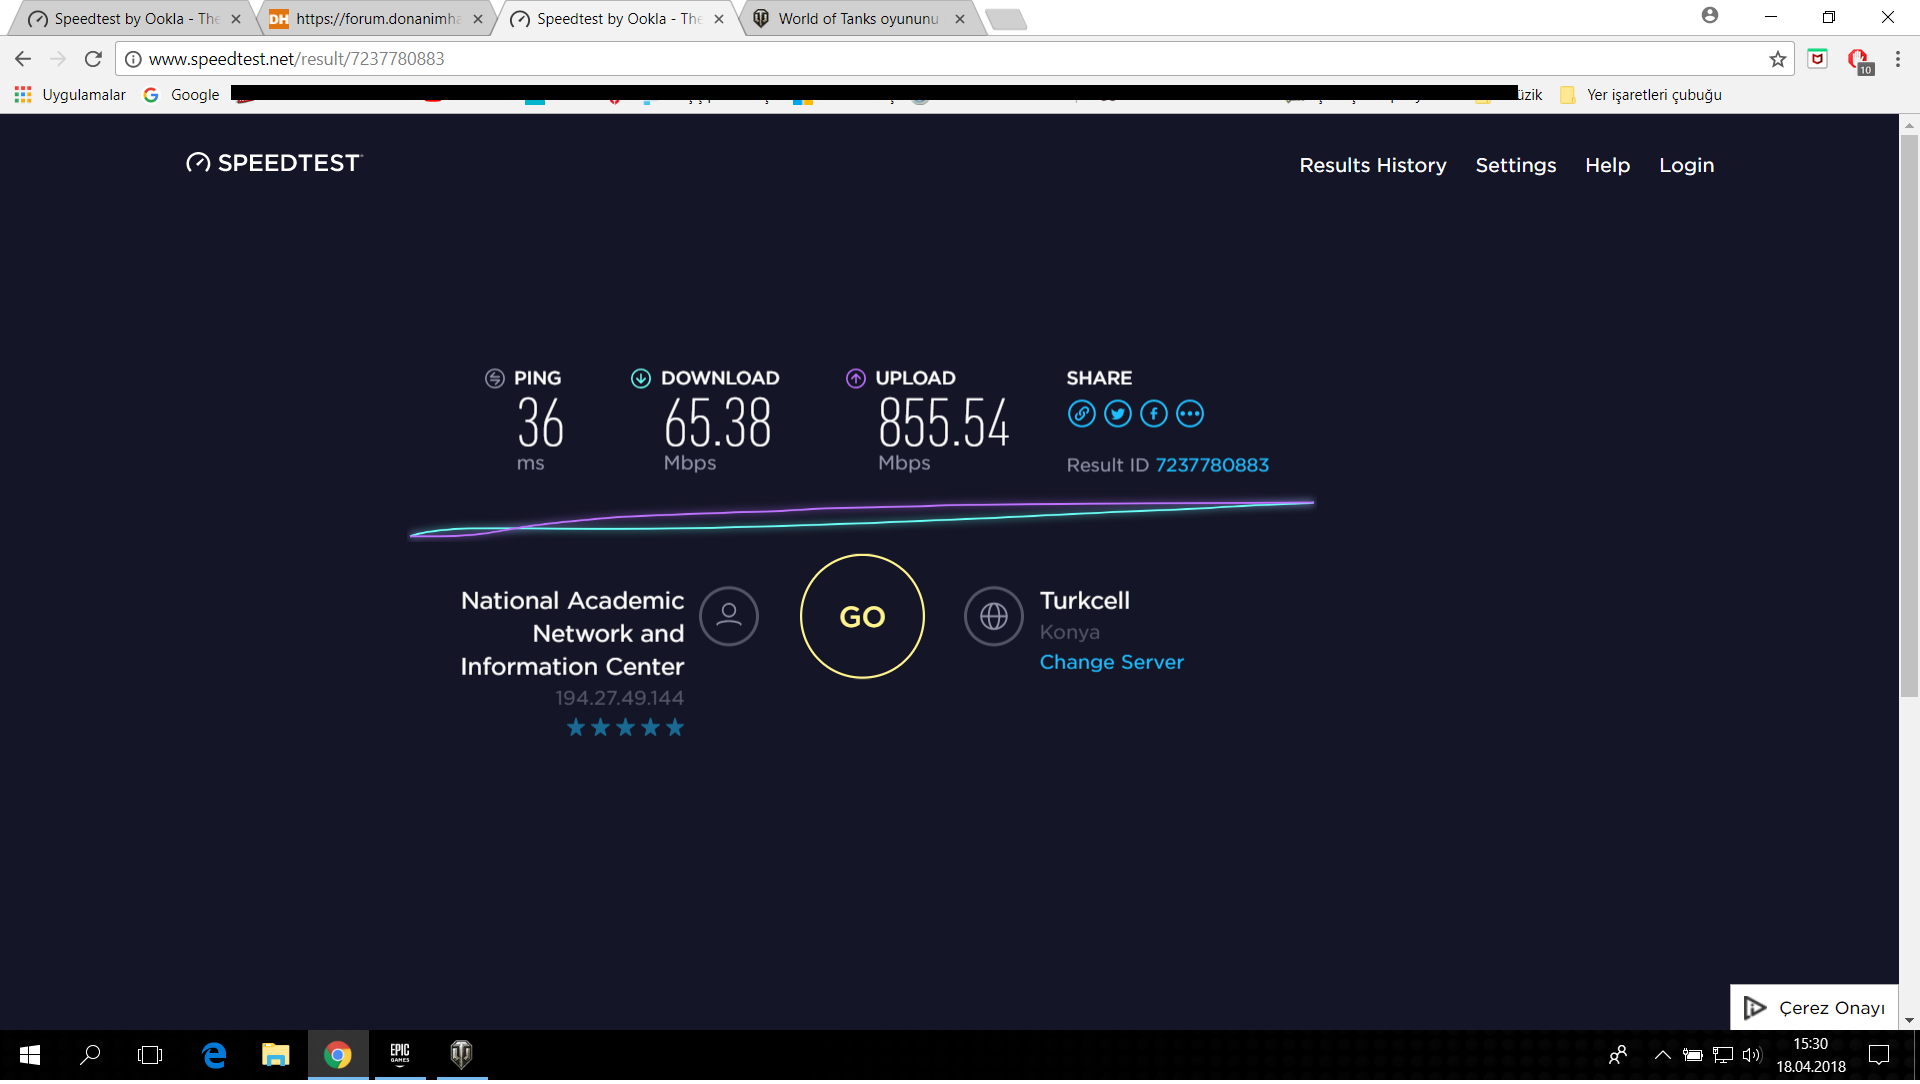Viewport: 1920px width, 1084px height.
Task: Open network icon in system tray
Action: point(1722,1055)
